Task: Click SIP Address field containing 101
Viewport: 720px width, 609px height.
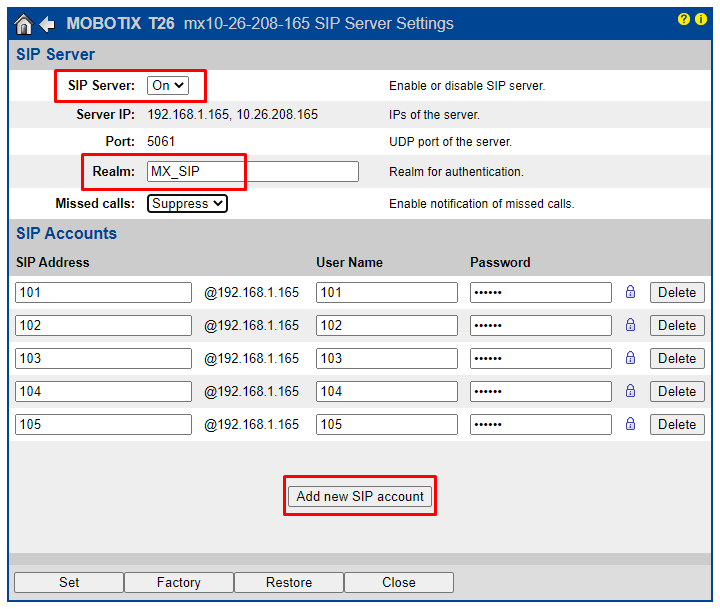Action: (x=103, y=293)
